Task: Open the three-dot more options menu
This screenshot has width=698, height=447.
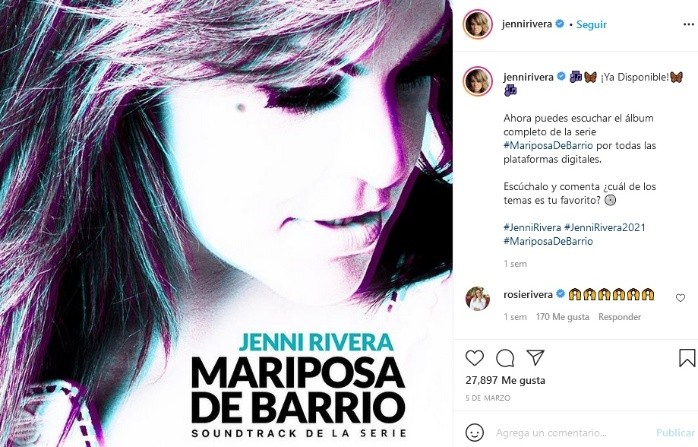Action: pyautogui.click(x=688, y=24)
